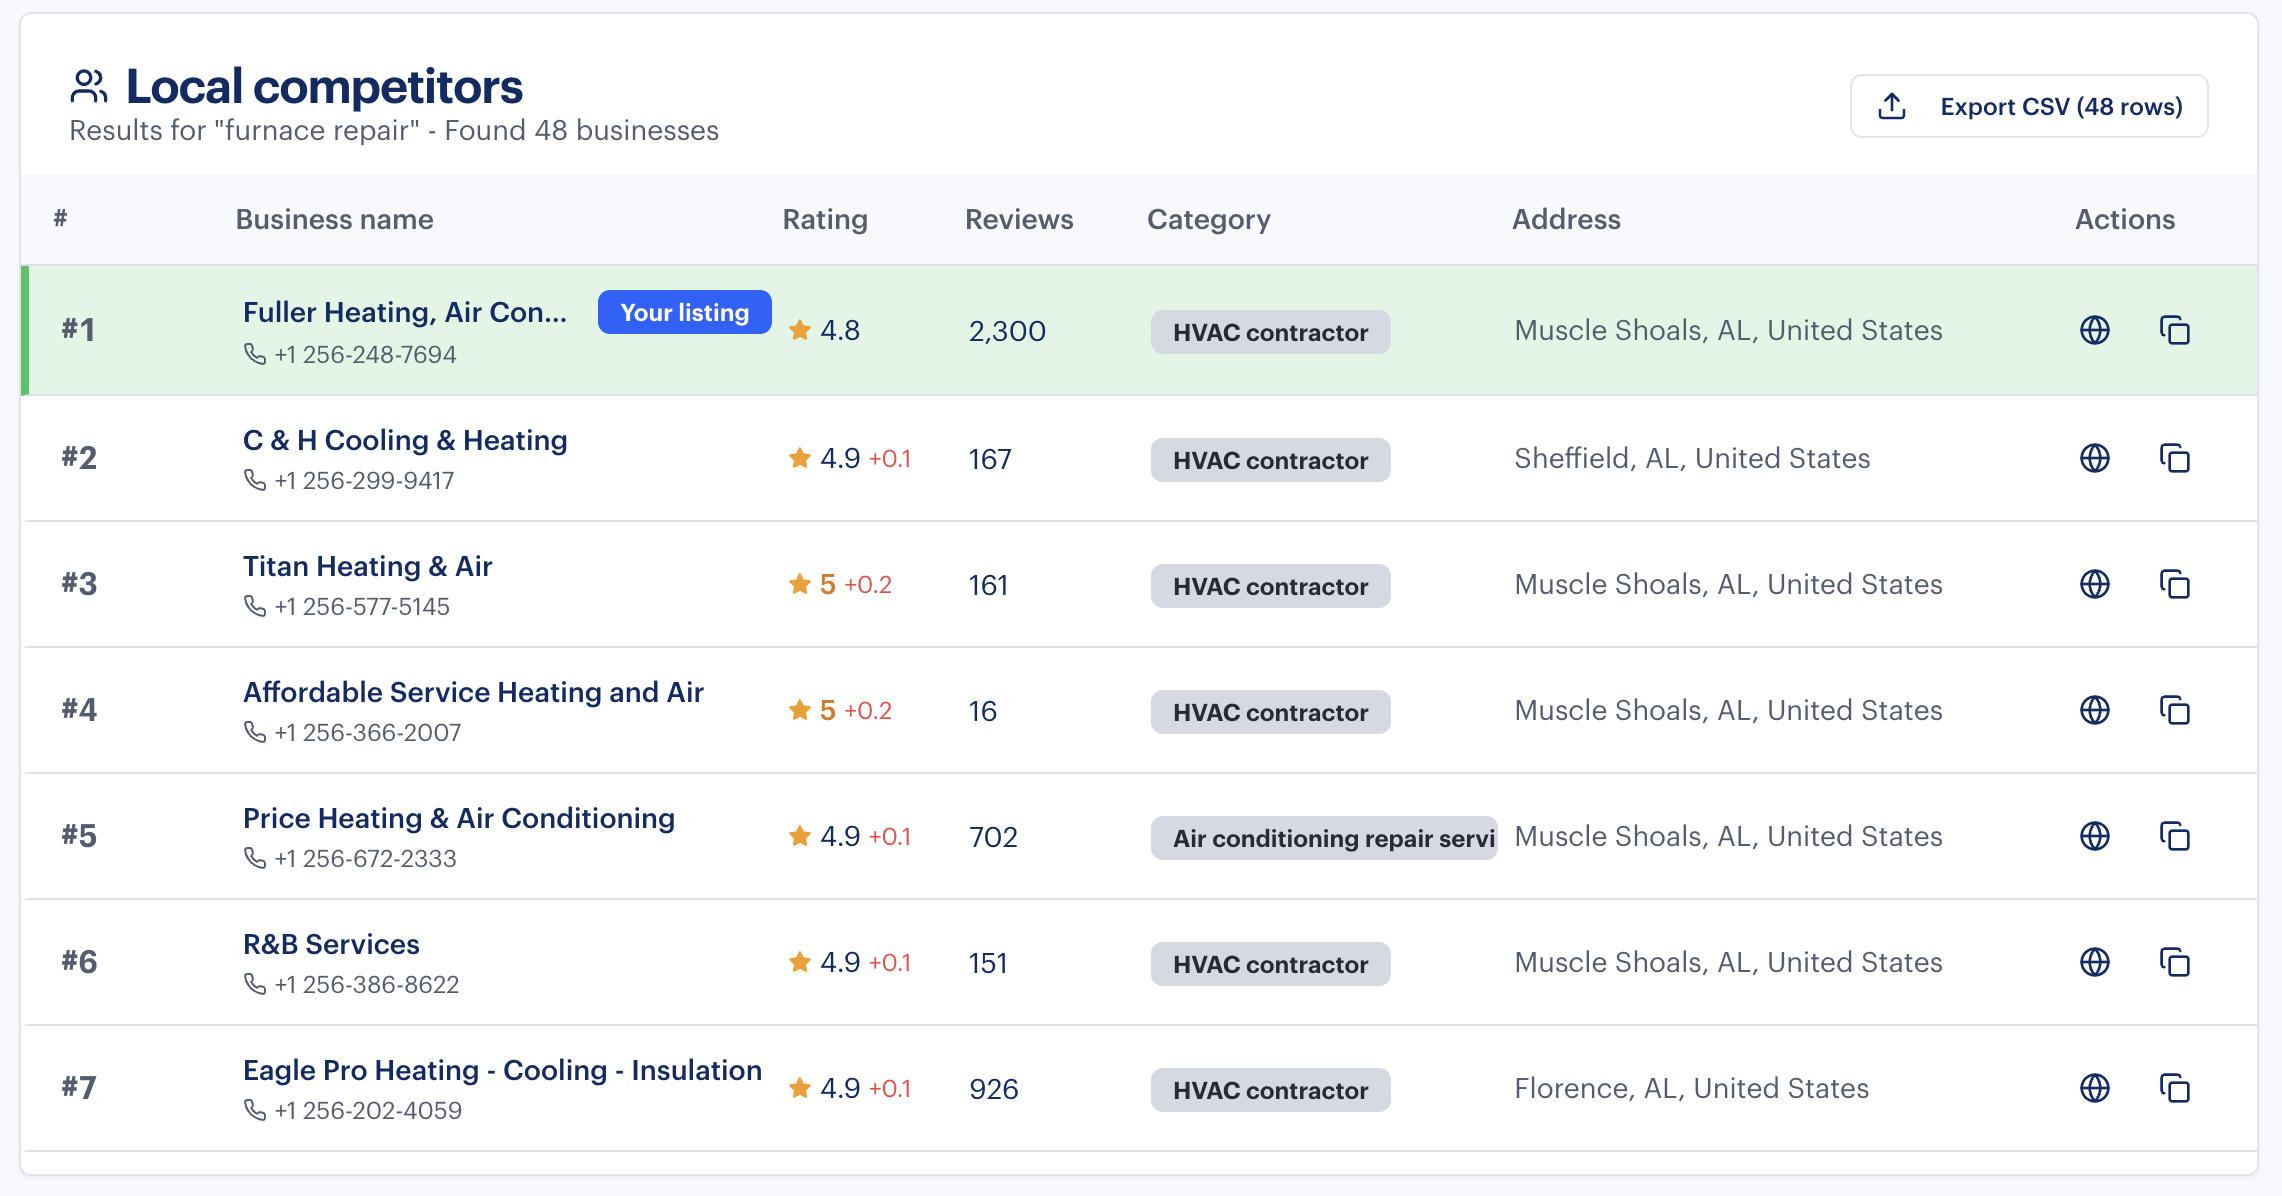Globe icon in Price Heating & Air Conditioning row
This screenshot has height=1196, width=2282.
point(2094,836)
